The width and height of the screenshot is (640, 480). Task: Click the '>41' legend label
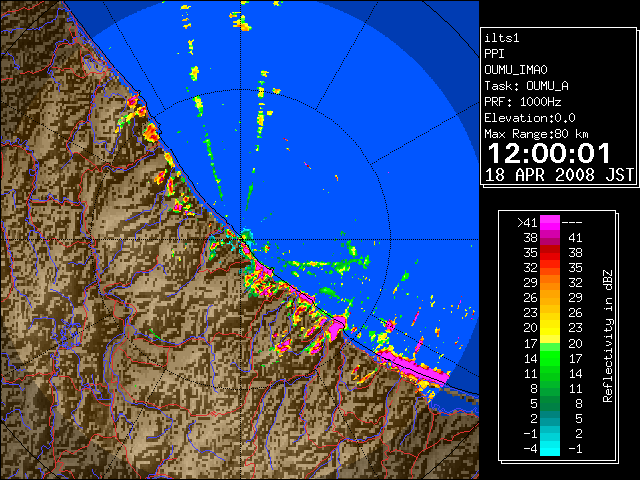[527, 223]
